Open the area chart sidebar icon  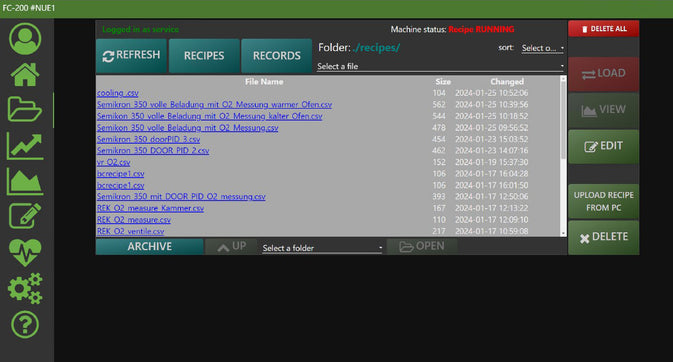tap(25, 181)
